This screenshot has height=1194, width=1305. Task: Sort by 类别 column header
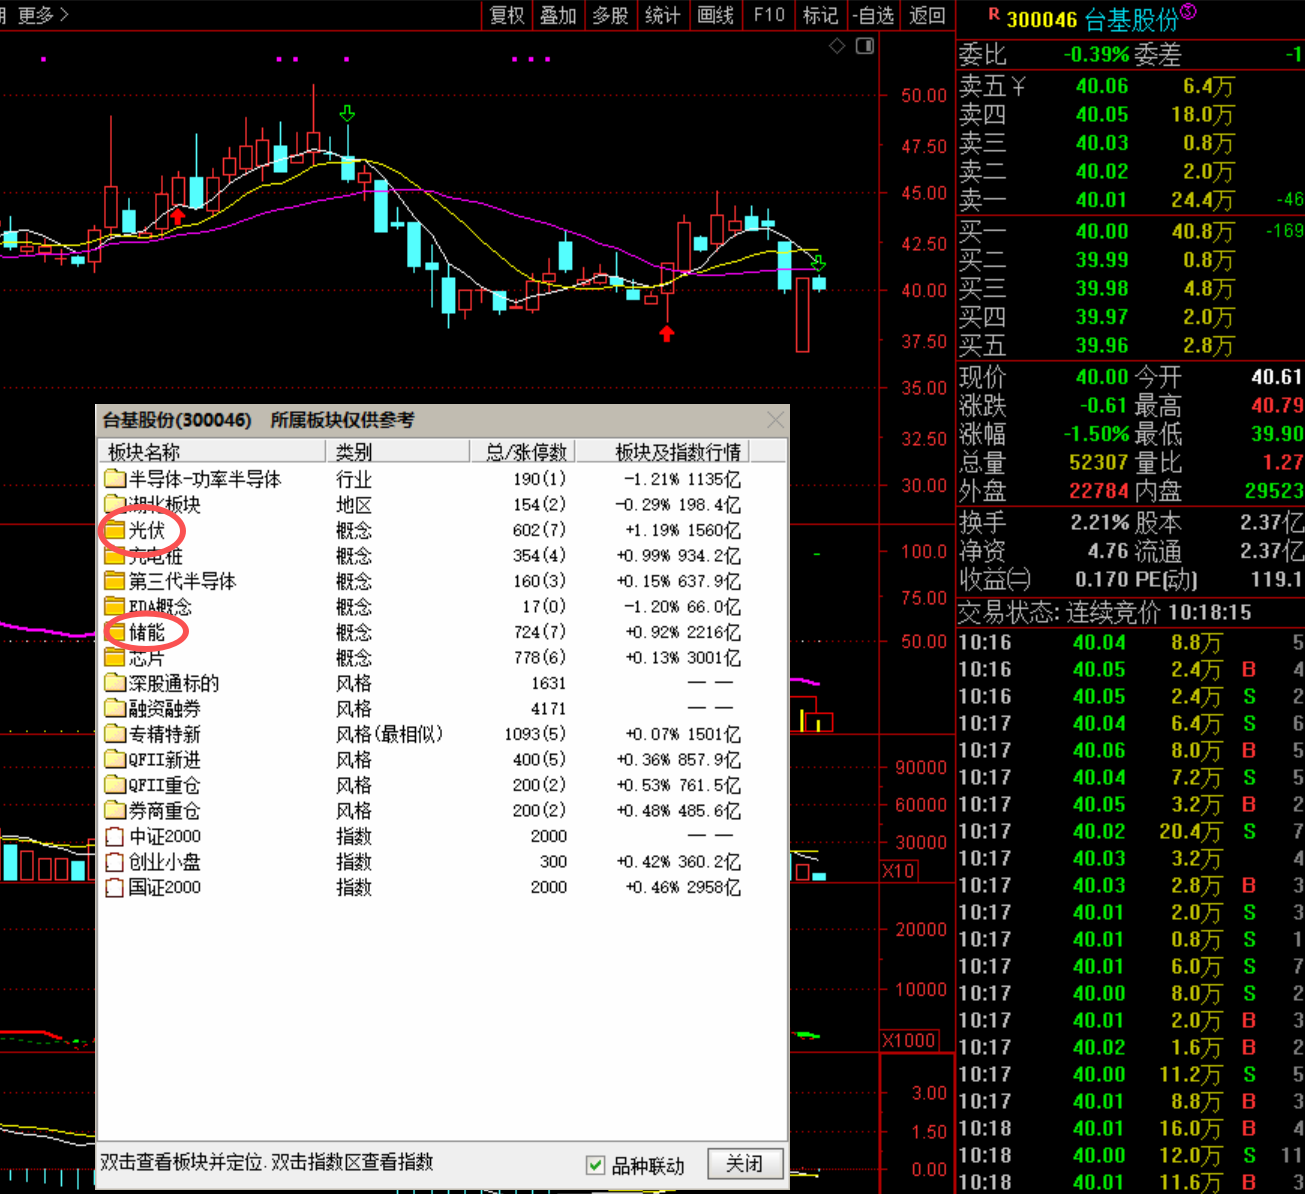click(x=398, y=452)
